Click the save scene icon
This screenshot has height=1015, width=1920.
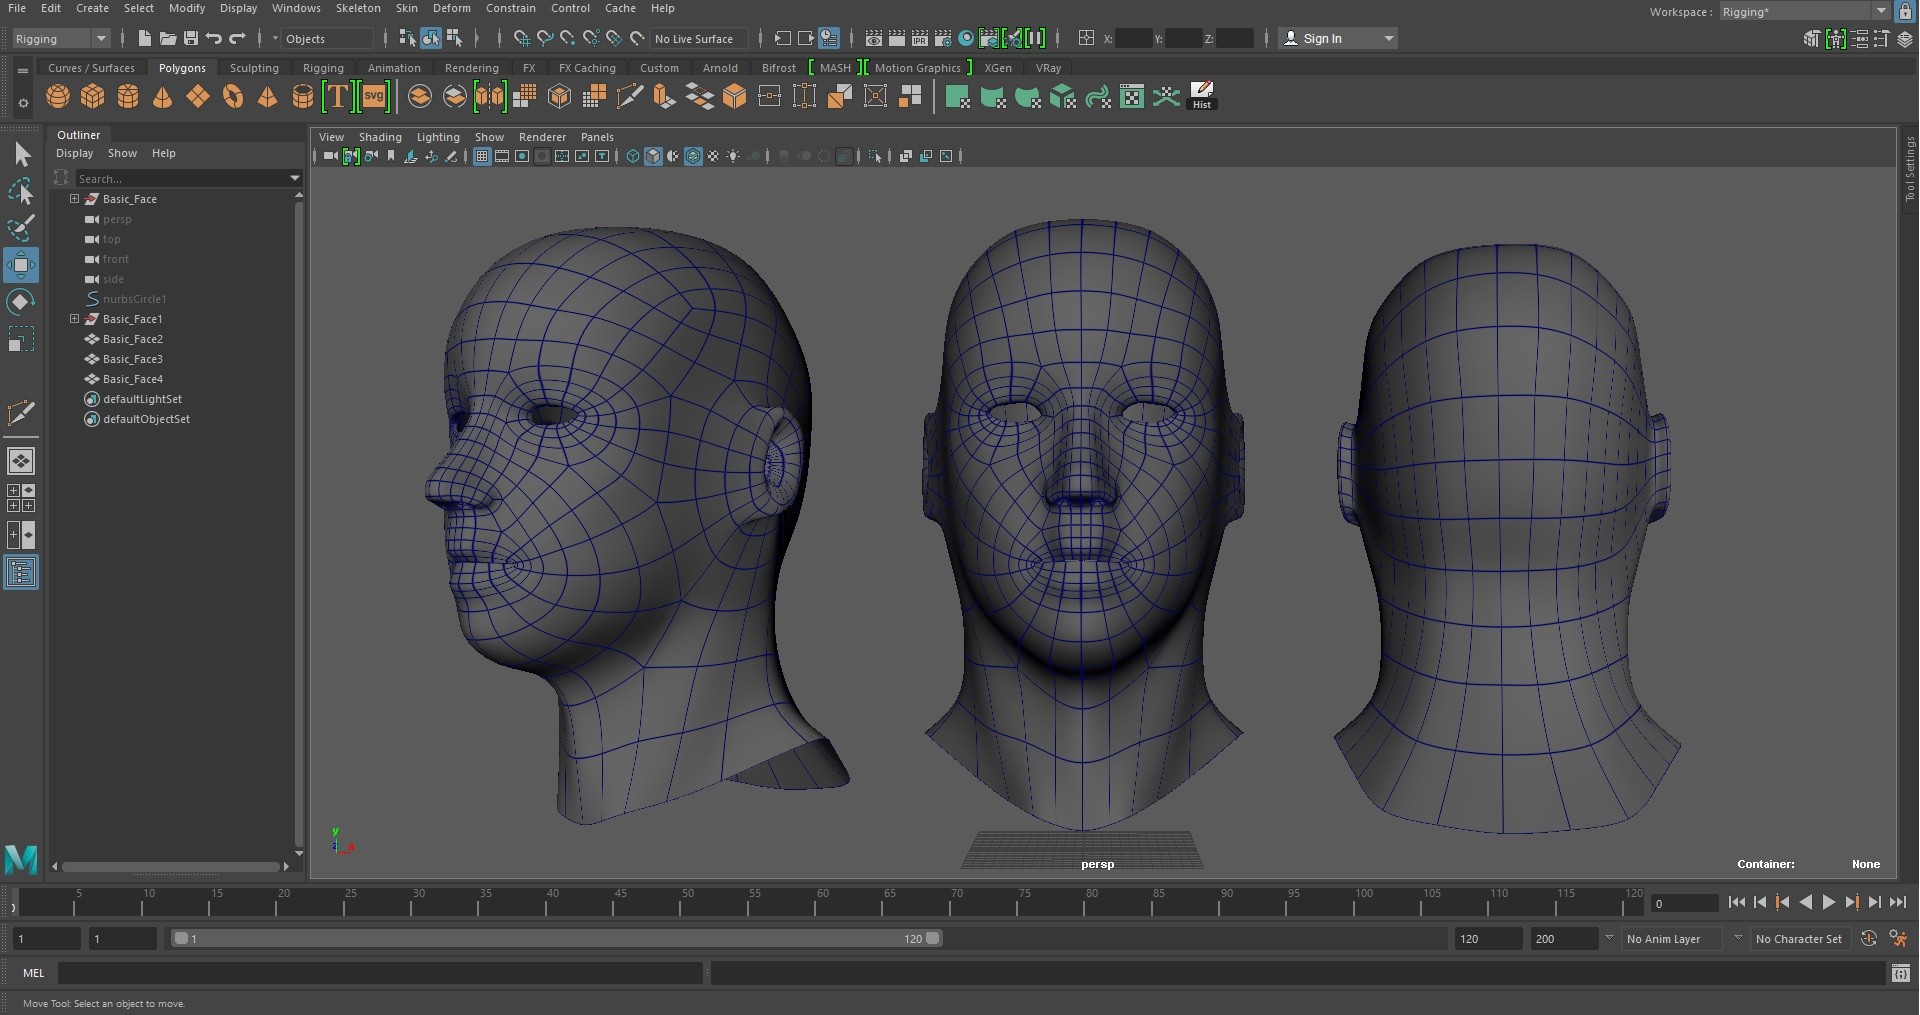(x=190, y=38)
